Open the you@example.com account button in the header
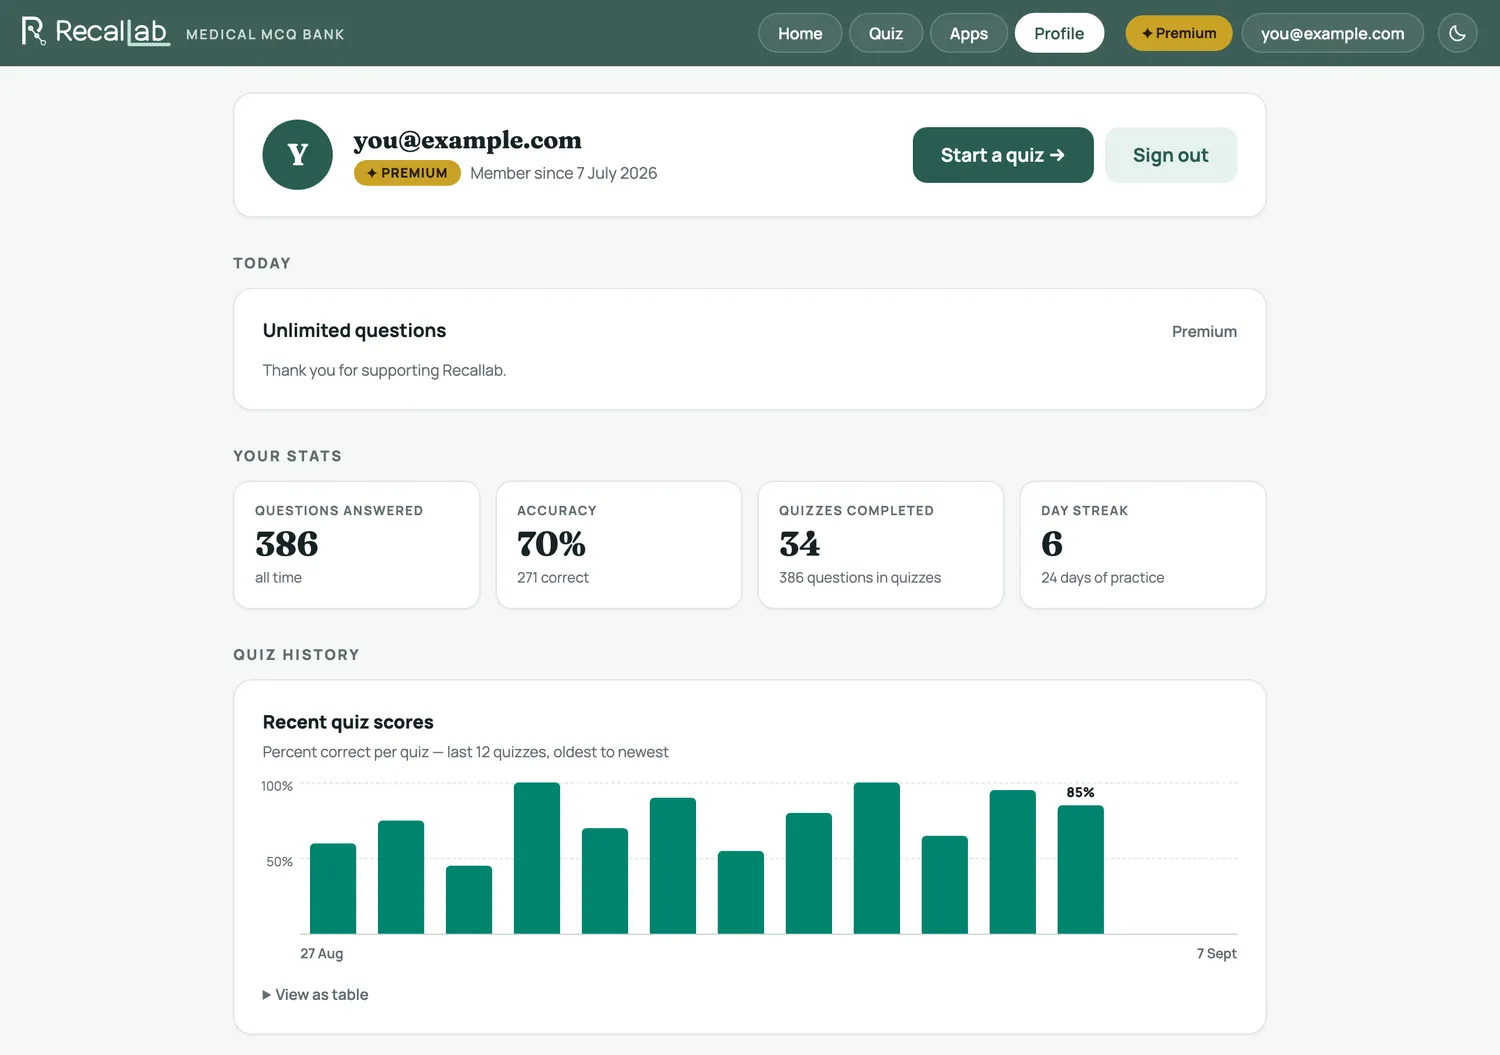This screenshot has height=1055, width=1500. point(1332,33)
